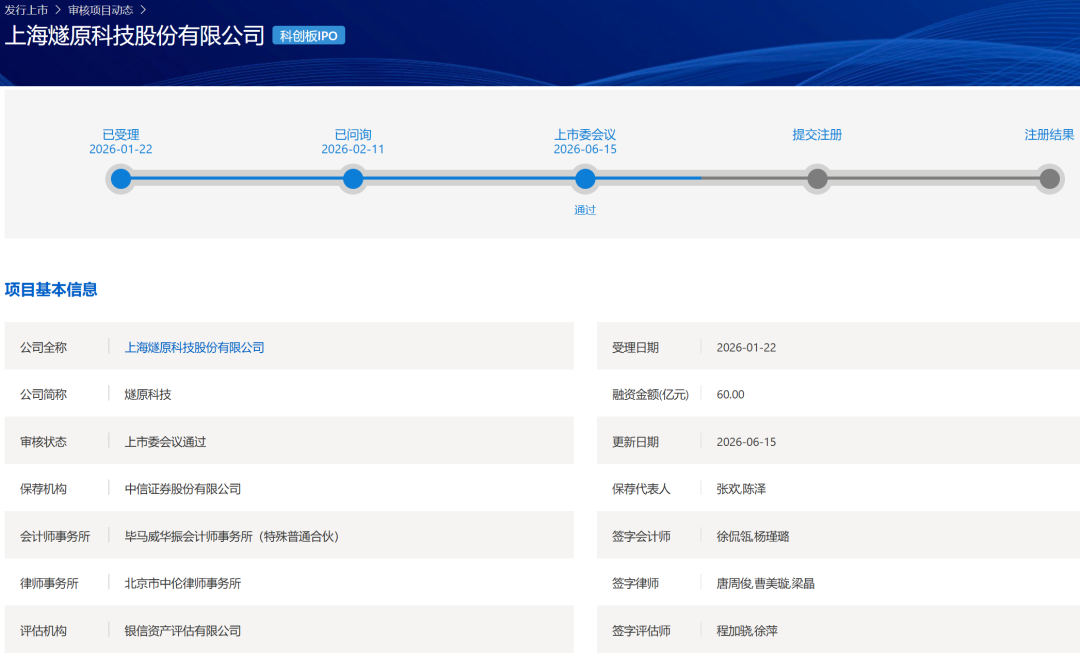Open the 审核项目动态 breadcrumb link
Screen dimensions: 1080x655
tap(101, 10)
